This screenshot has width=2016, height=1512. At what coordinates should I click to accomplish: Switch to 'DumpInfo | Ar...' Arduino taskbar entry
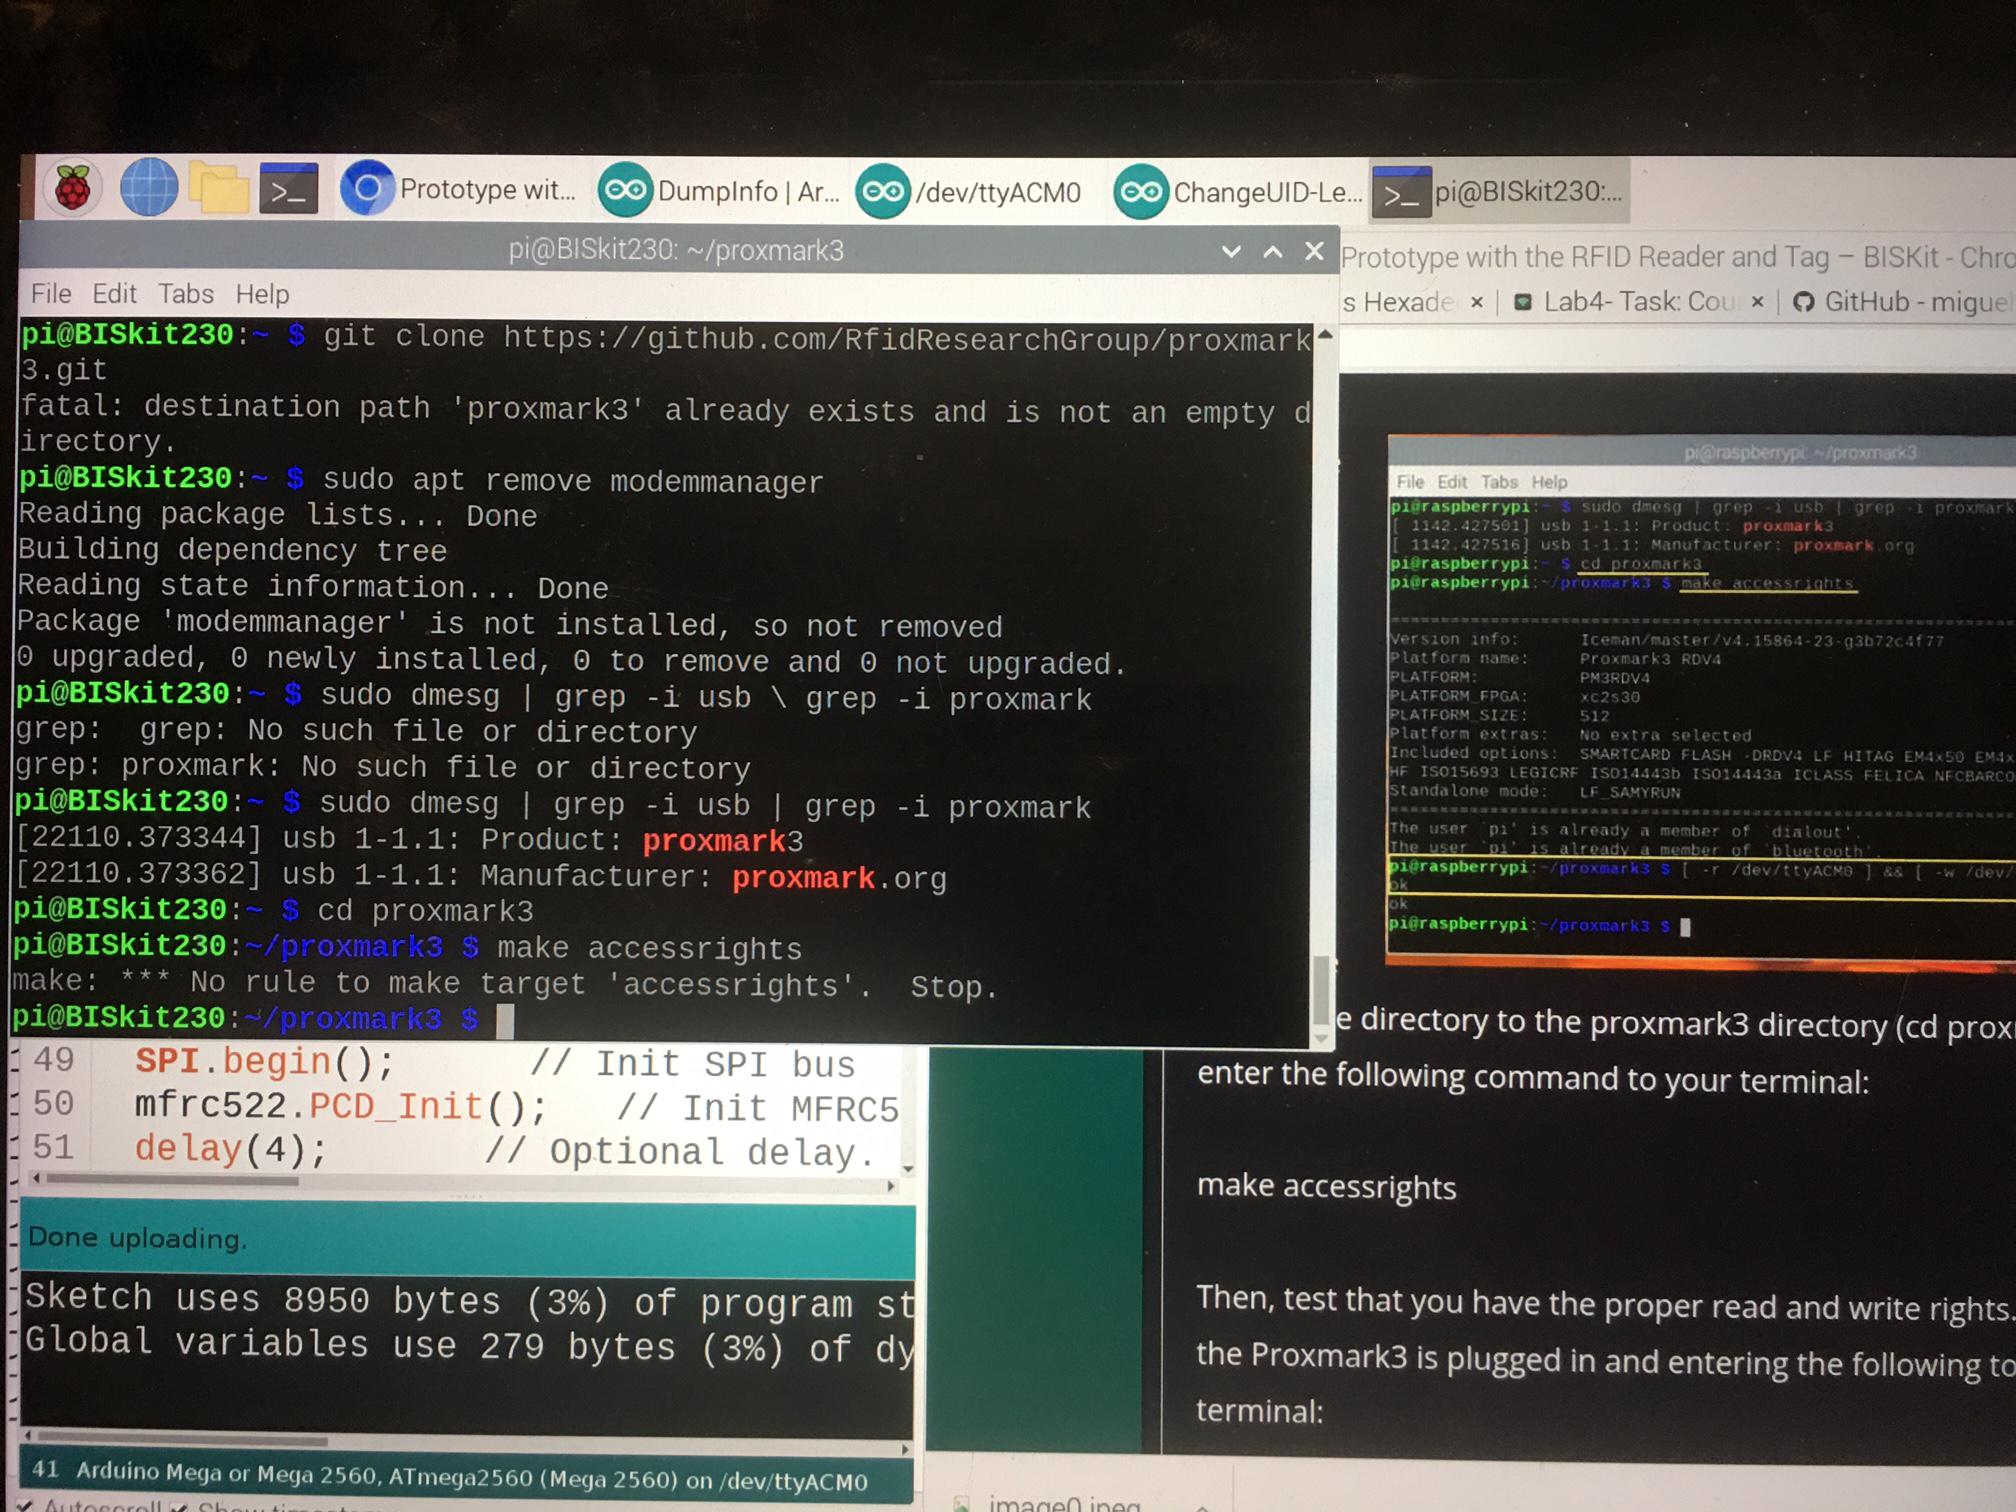pos(718,191)
